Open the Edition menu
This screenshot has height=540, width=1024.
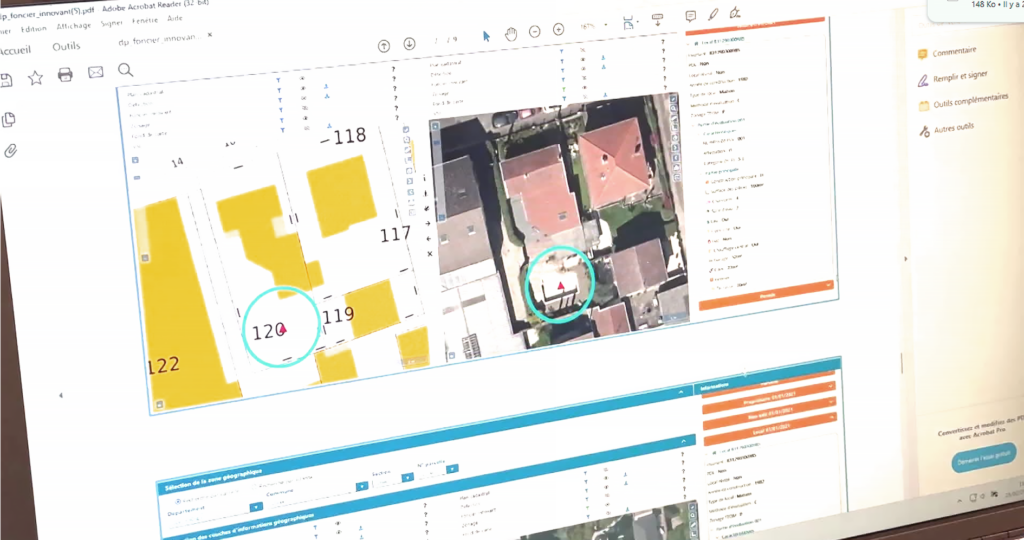tap(33, 29)
